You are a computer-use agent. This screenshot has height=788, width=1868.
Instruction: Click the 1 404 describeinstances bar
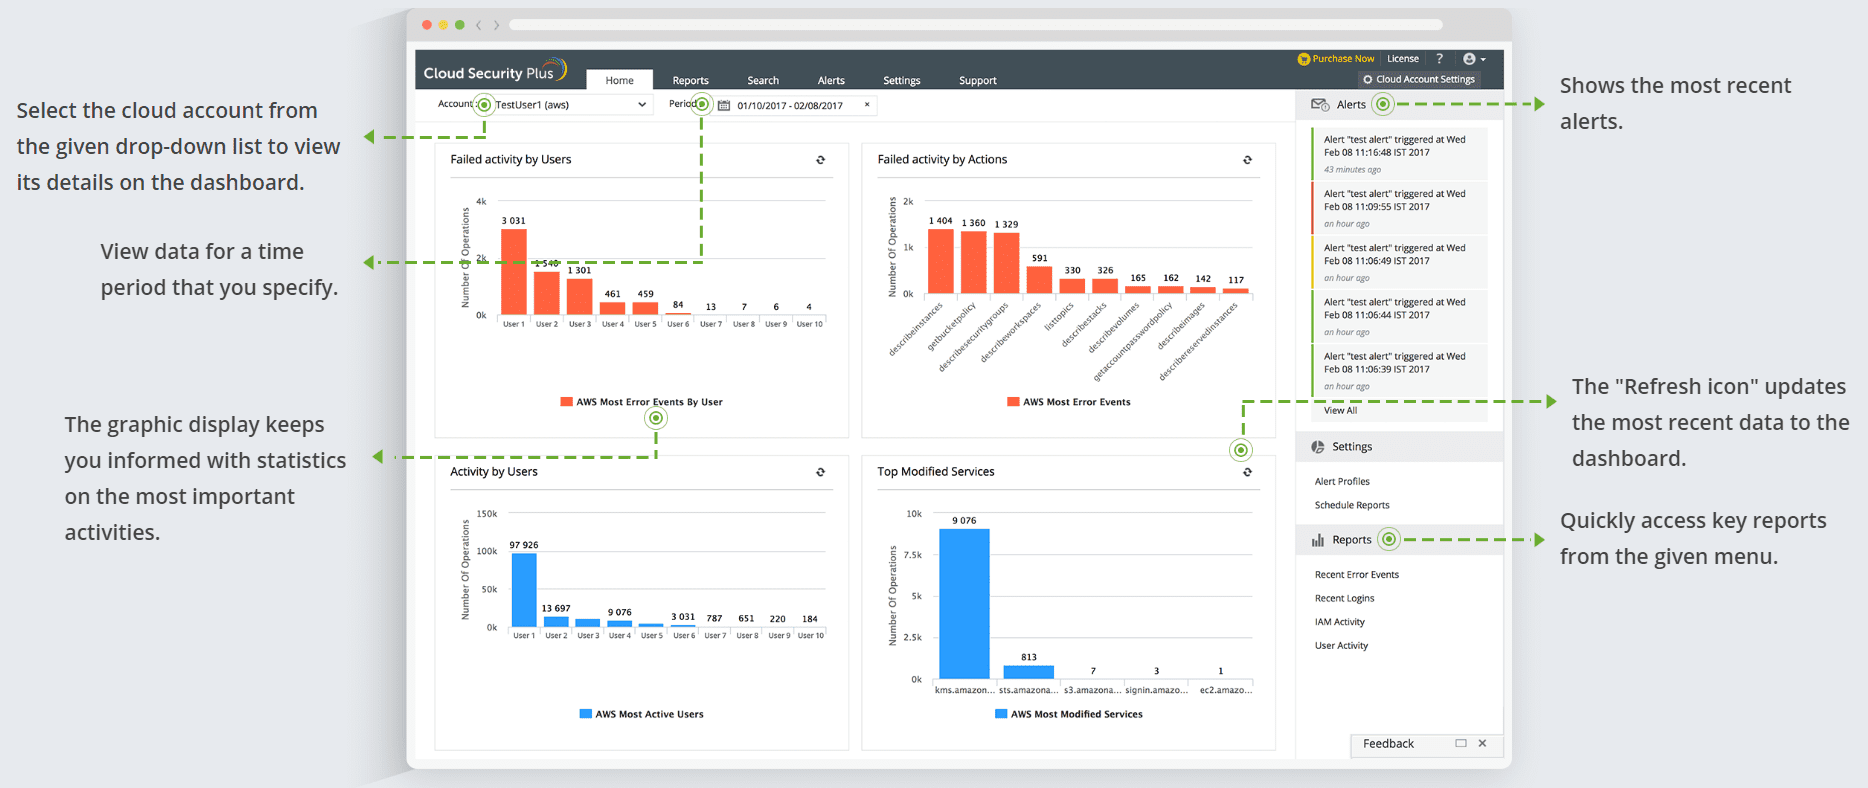tap(940, 261)
